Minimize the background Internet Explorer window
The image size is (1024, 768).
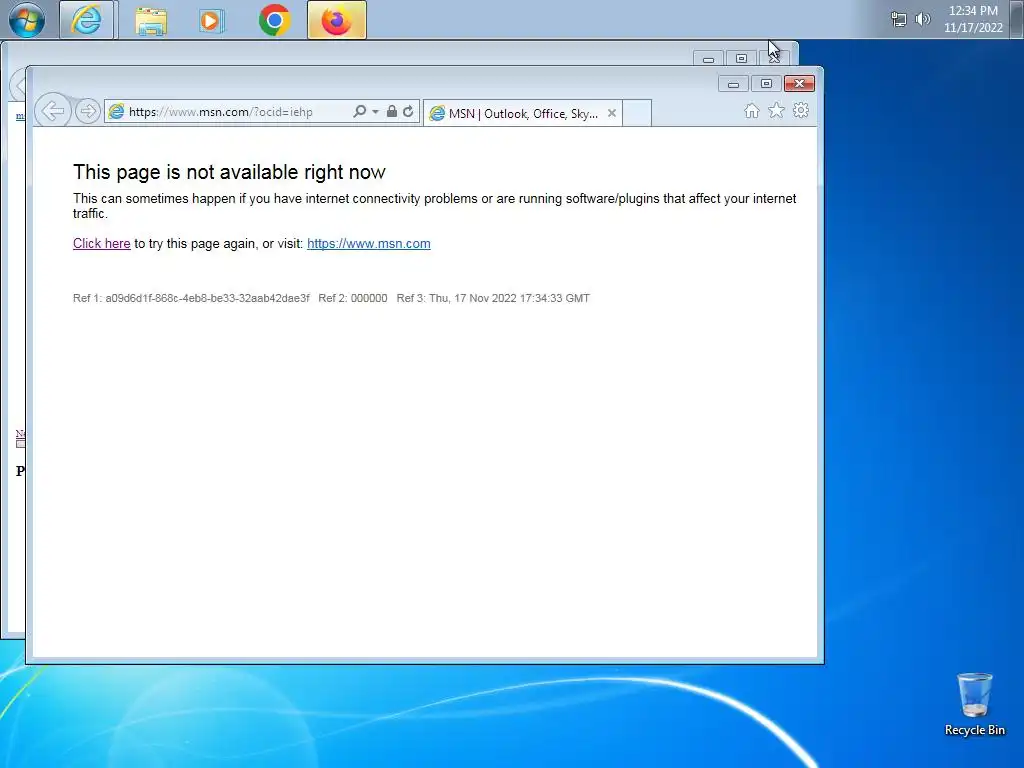708,59
